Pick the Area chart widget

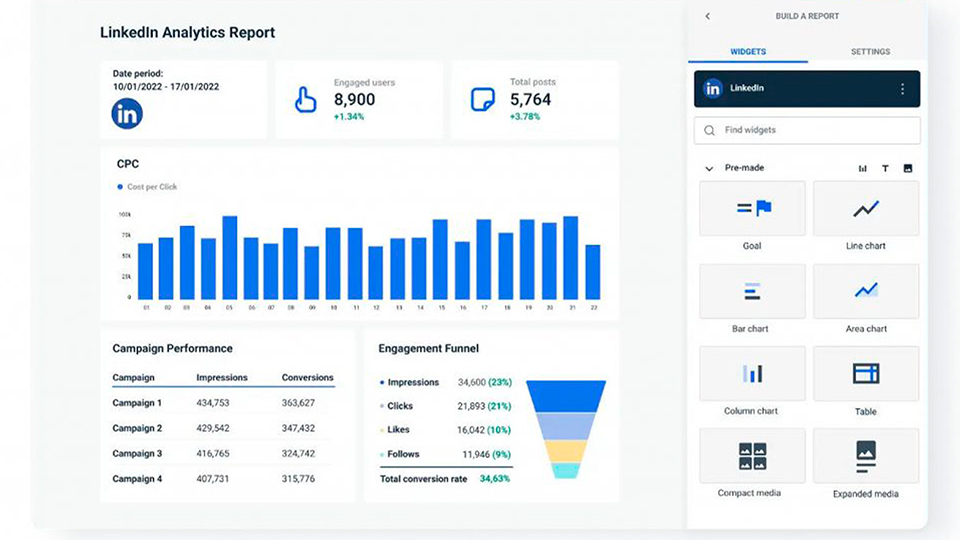[x=865, y=292]
